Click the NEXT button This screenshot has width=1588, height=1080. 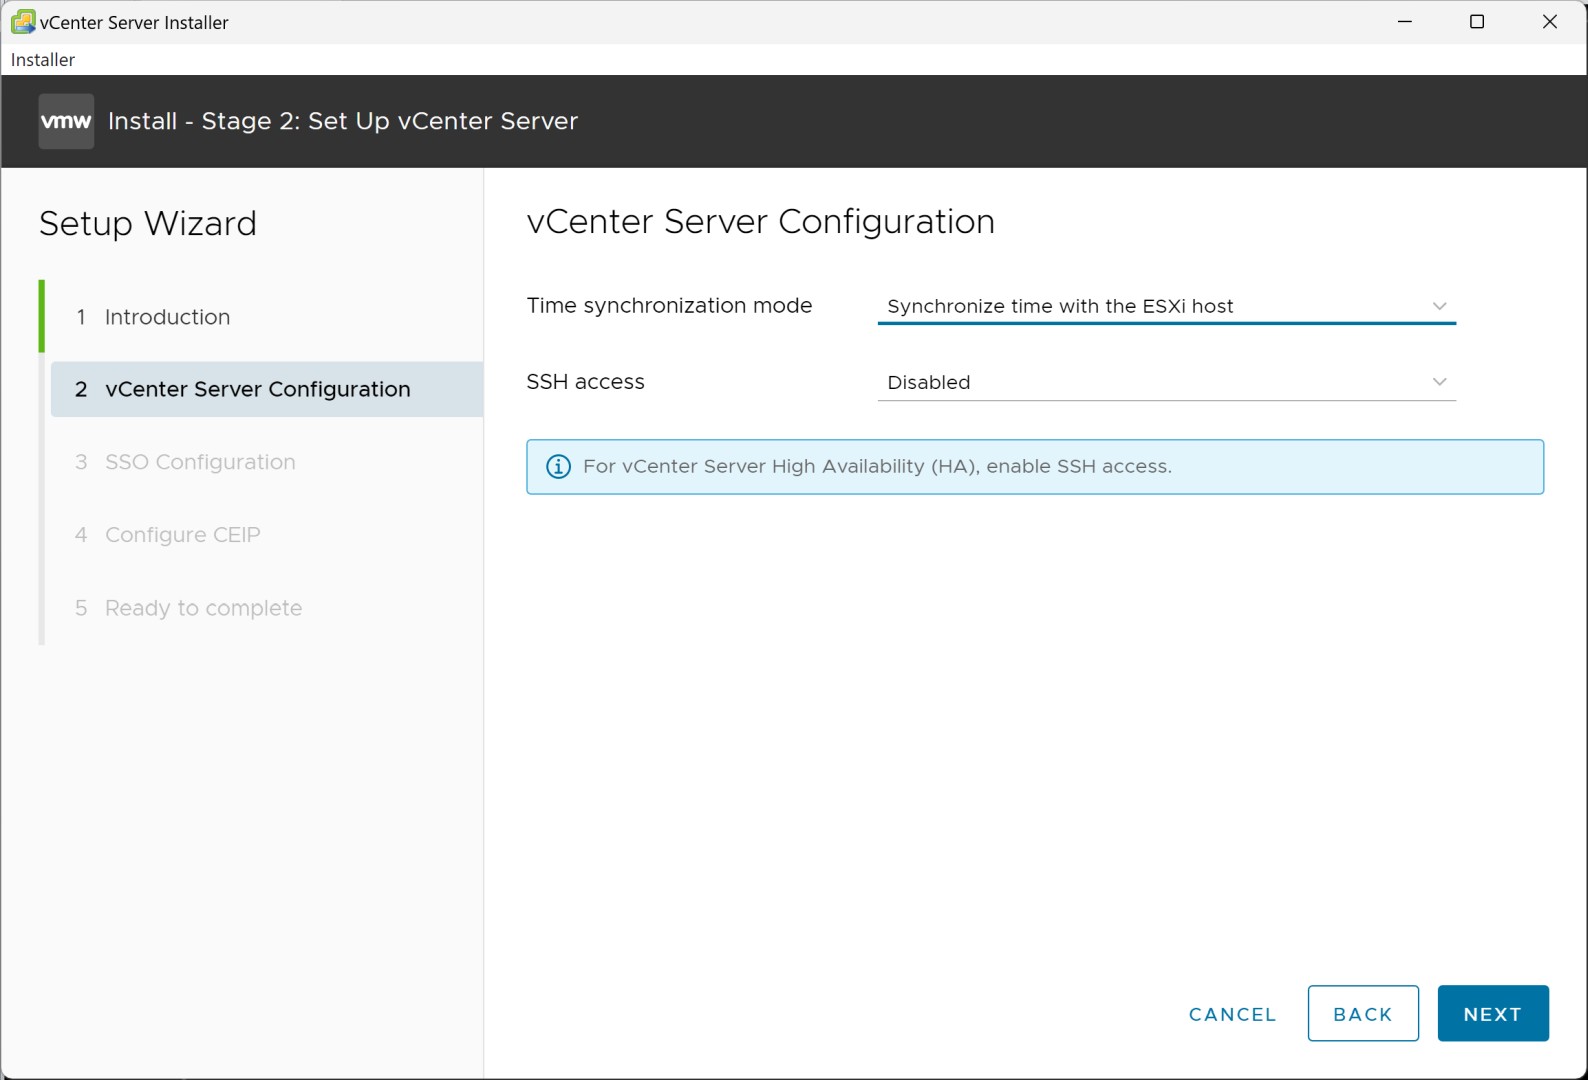click(1493, 1013)
